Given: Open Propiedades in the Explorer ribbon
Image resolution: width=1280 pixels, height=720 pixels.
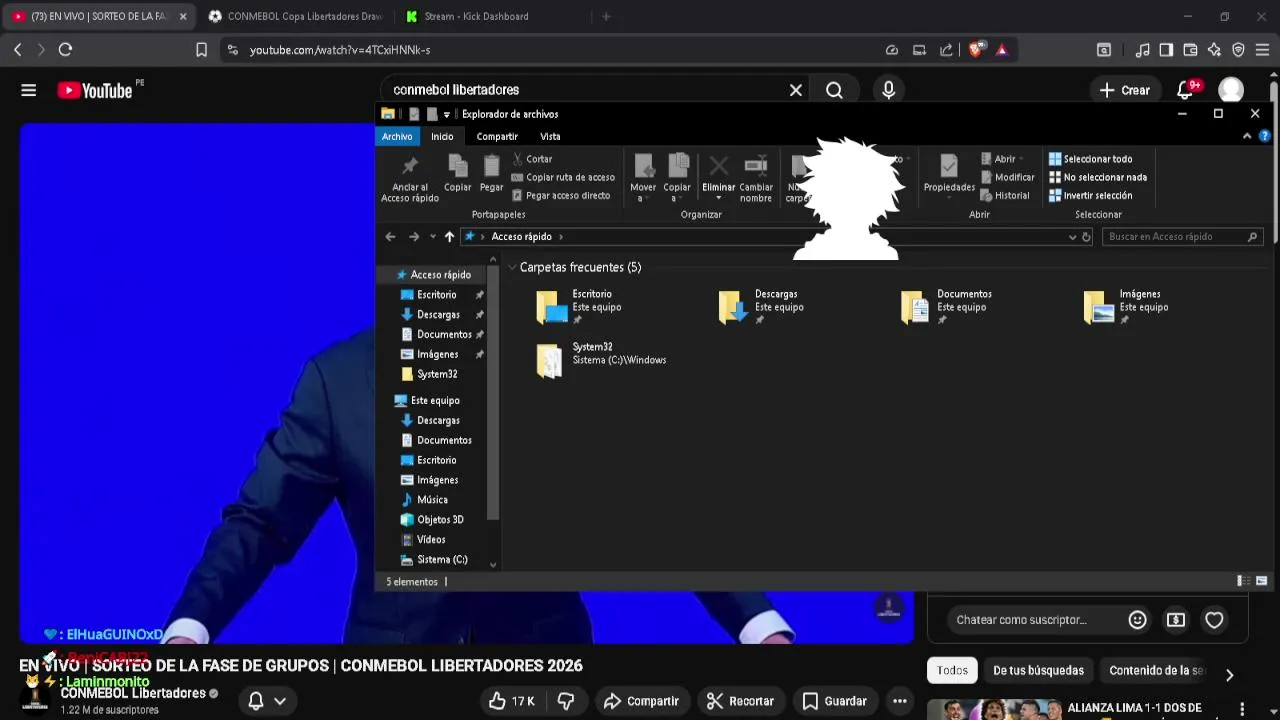Looking at the screenshot, I should tap(949, 174).
